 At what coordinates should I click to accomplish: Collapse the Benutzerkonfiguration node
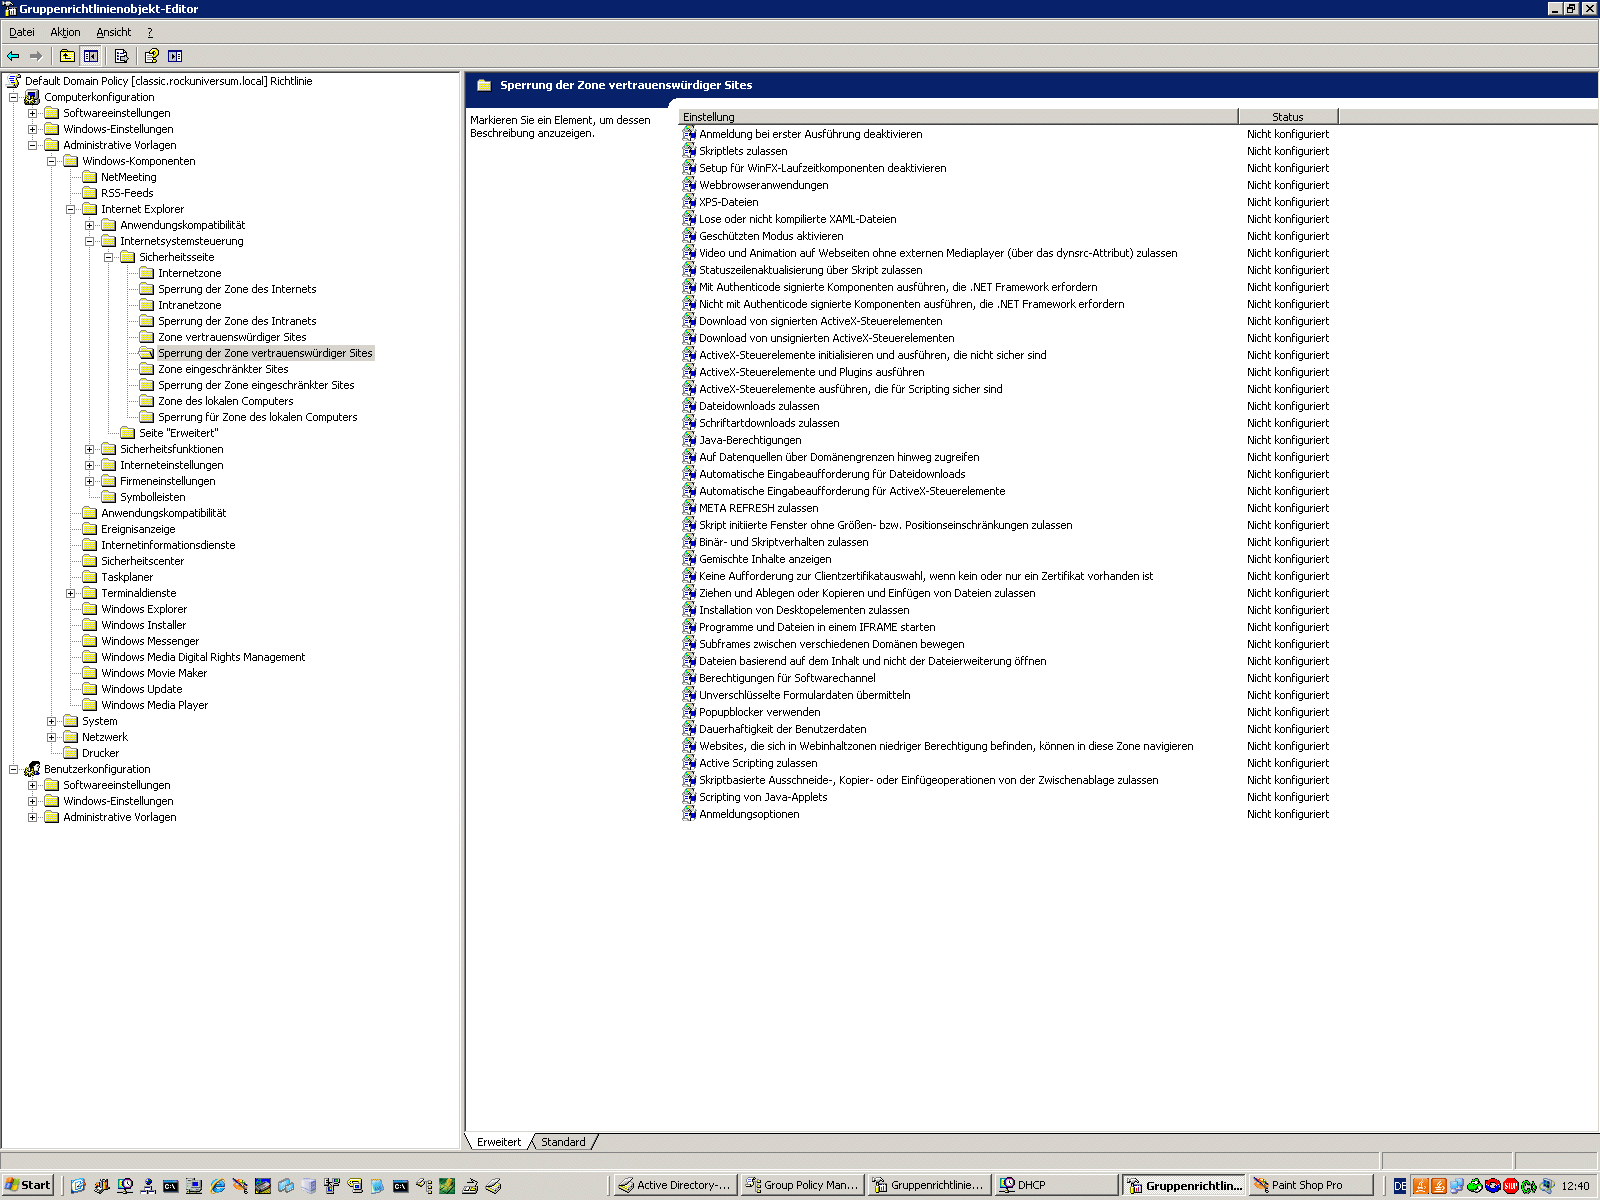pyautogui.click(x=13, y=769)
